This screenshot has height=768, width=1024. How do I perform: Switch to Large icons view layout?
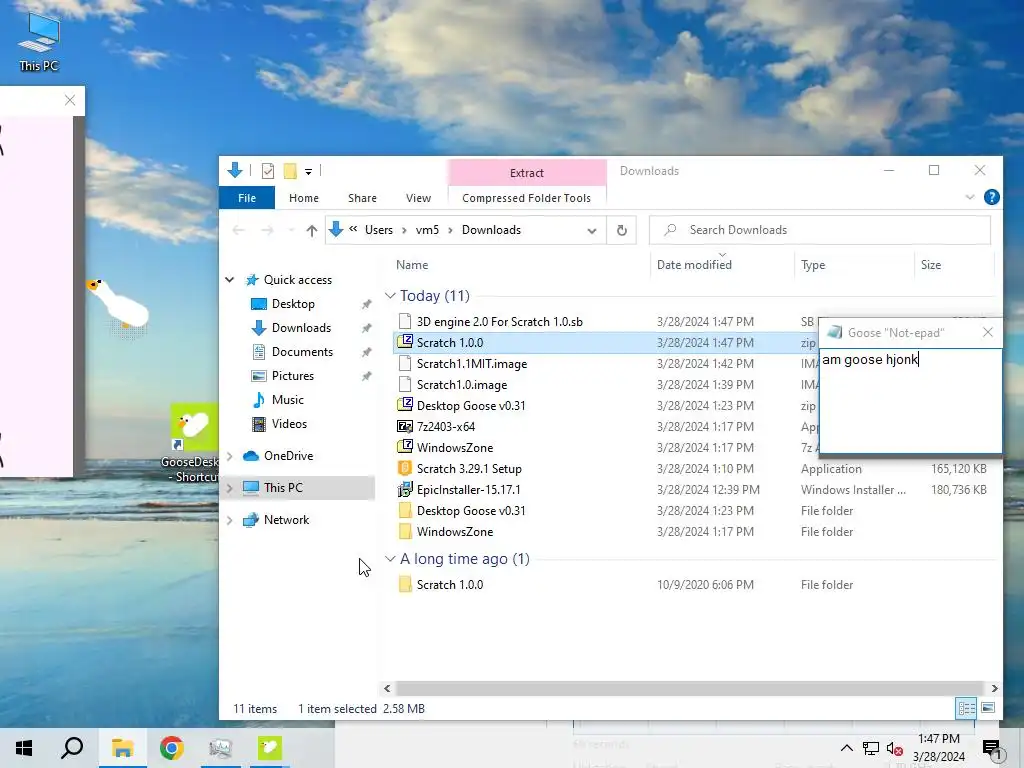point(988,708)
